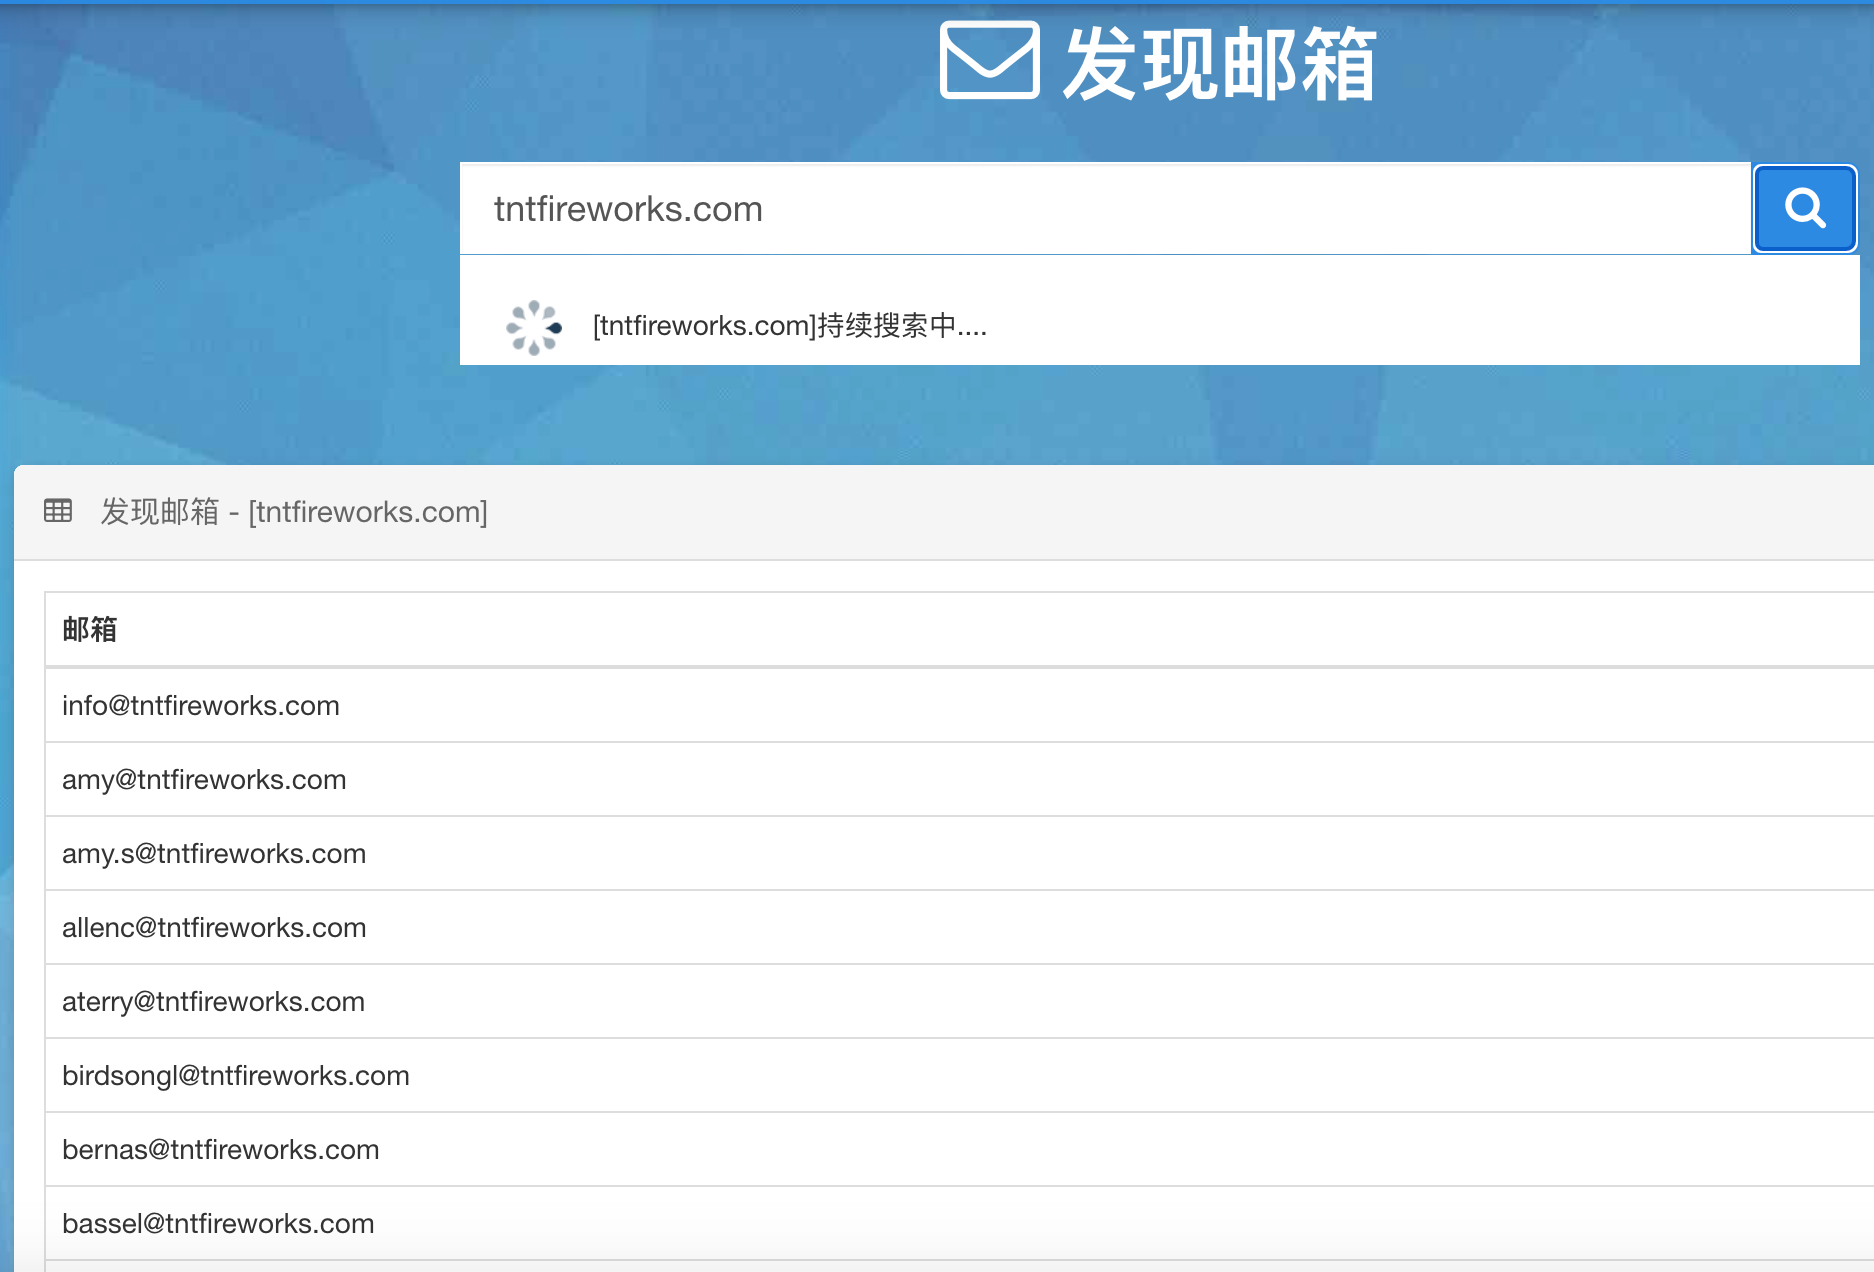Click amy.s@tntfireworks.com row

coord(214,853)
